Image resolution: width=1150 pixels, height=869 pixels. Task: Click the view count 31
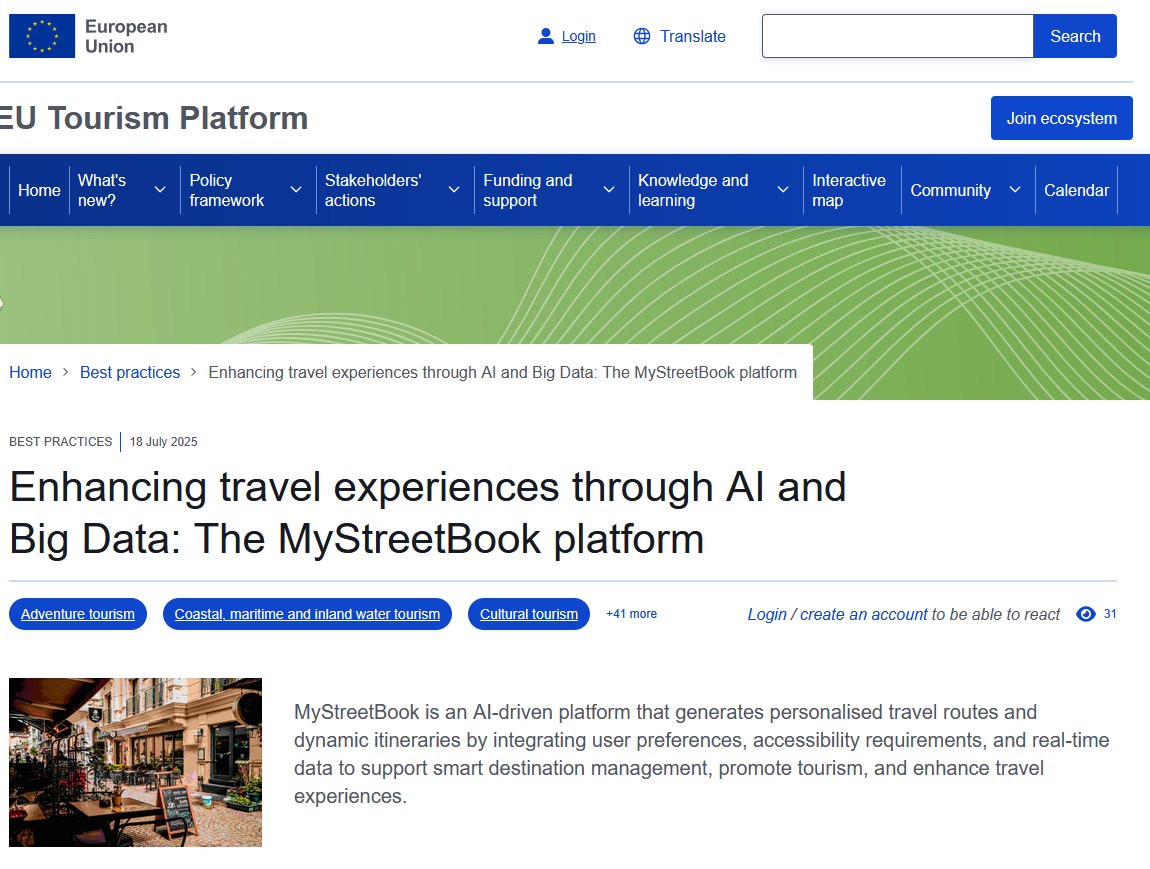coord(1110,614)
